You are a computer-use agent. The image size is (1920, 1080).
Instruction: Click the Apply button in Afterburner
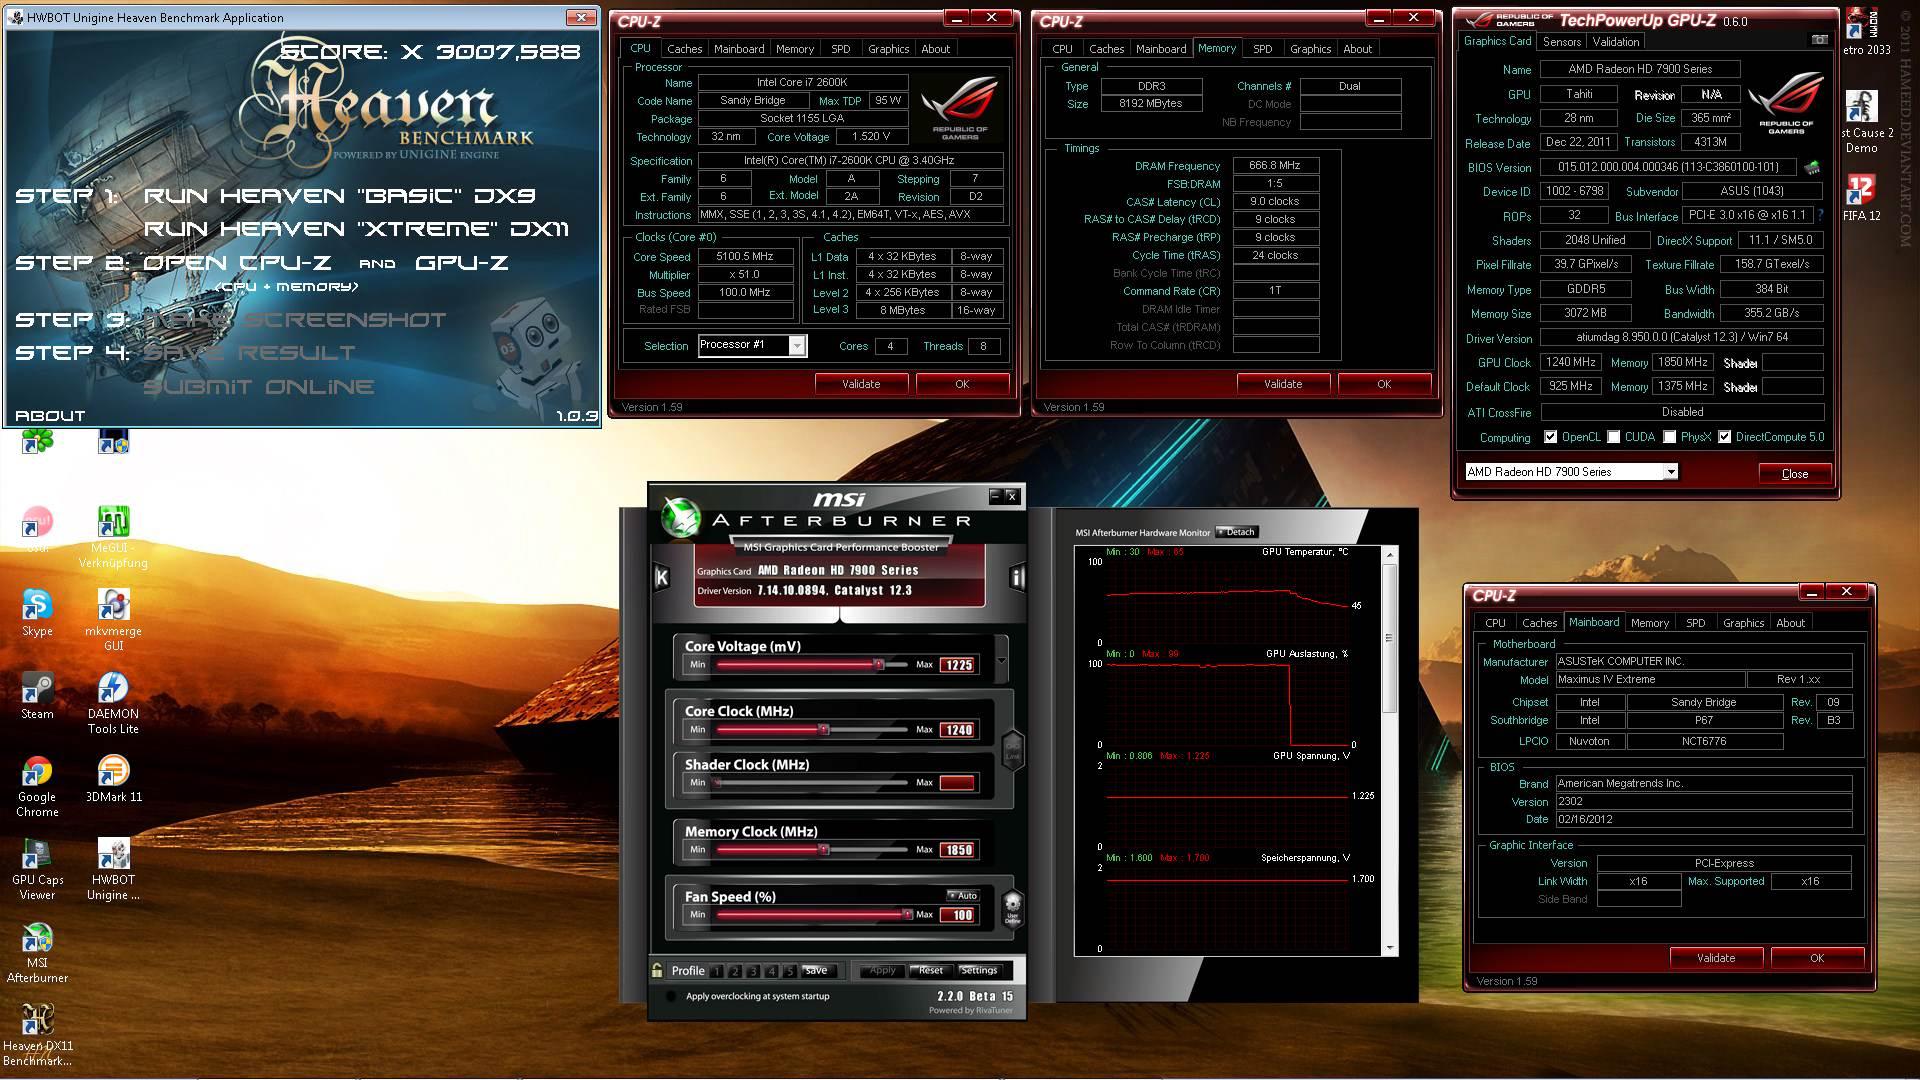point(882,970)
